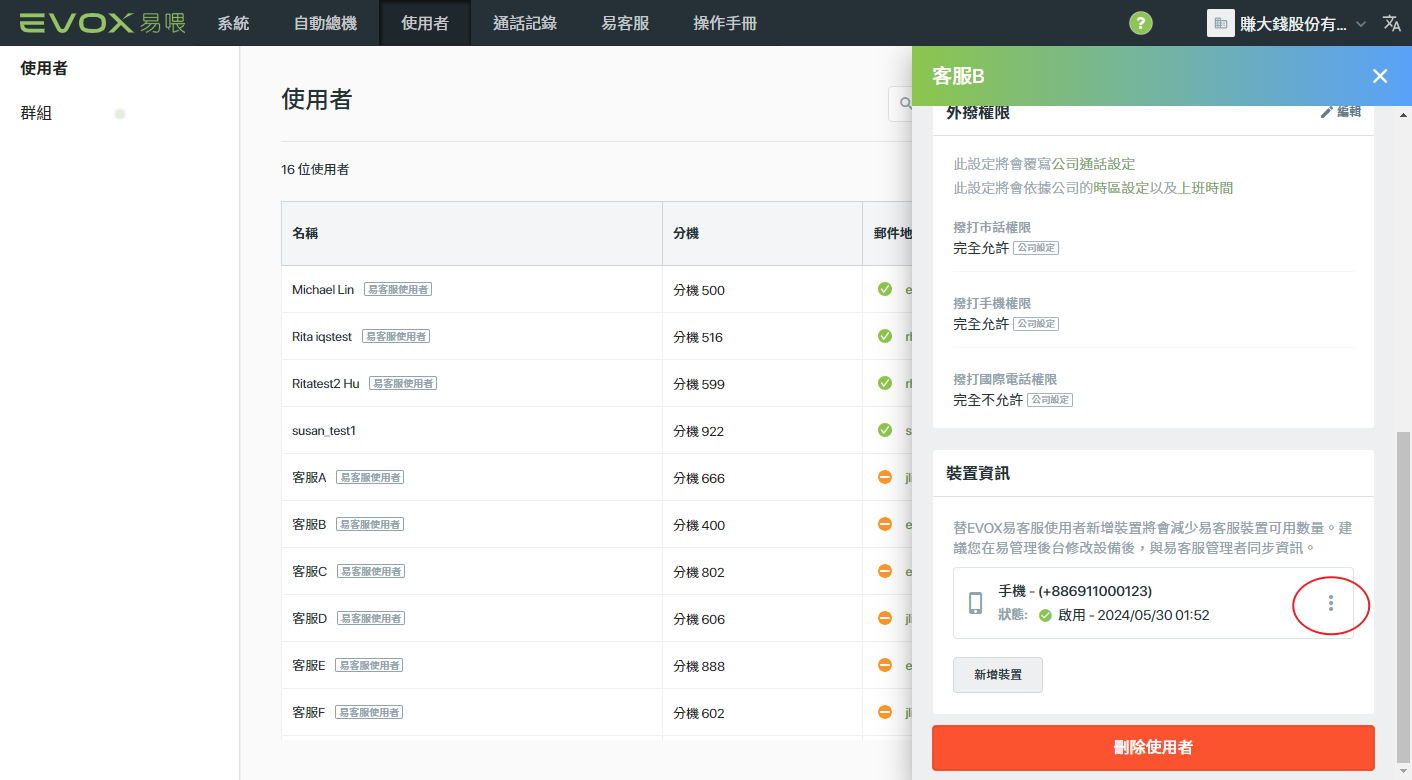Click the 公司設定 tag under 撥打手機權限
Viewport: 1412px width, 780px height.
pos(1036,323)
